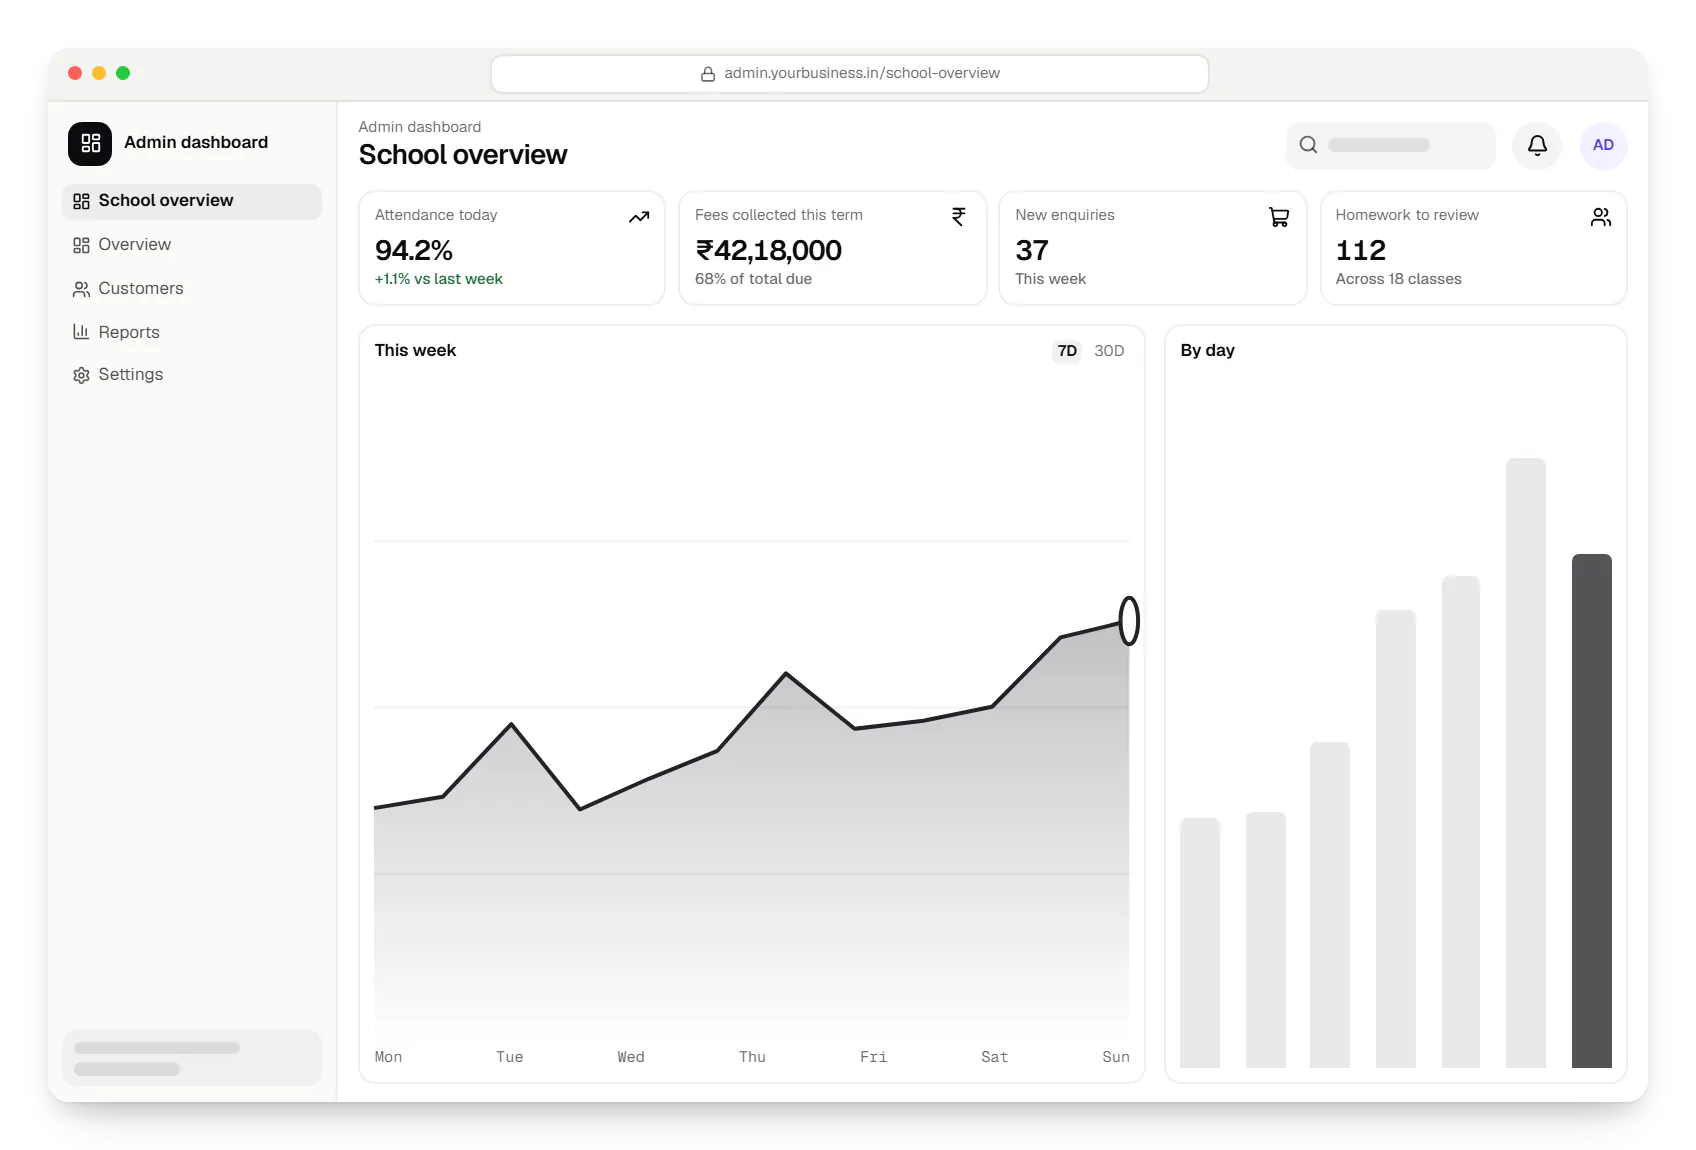Open the New enquiries card

(x=1153, y=248)
